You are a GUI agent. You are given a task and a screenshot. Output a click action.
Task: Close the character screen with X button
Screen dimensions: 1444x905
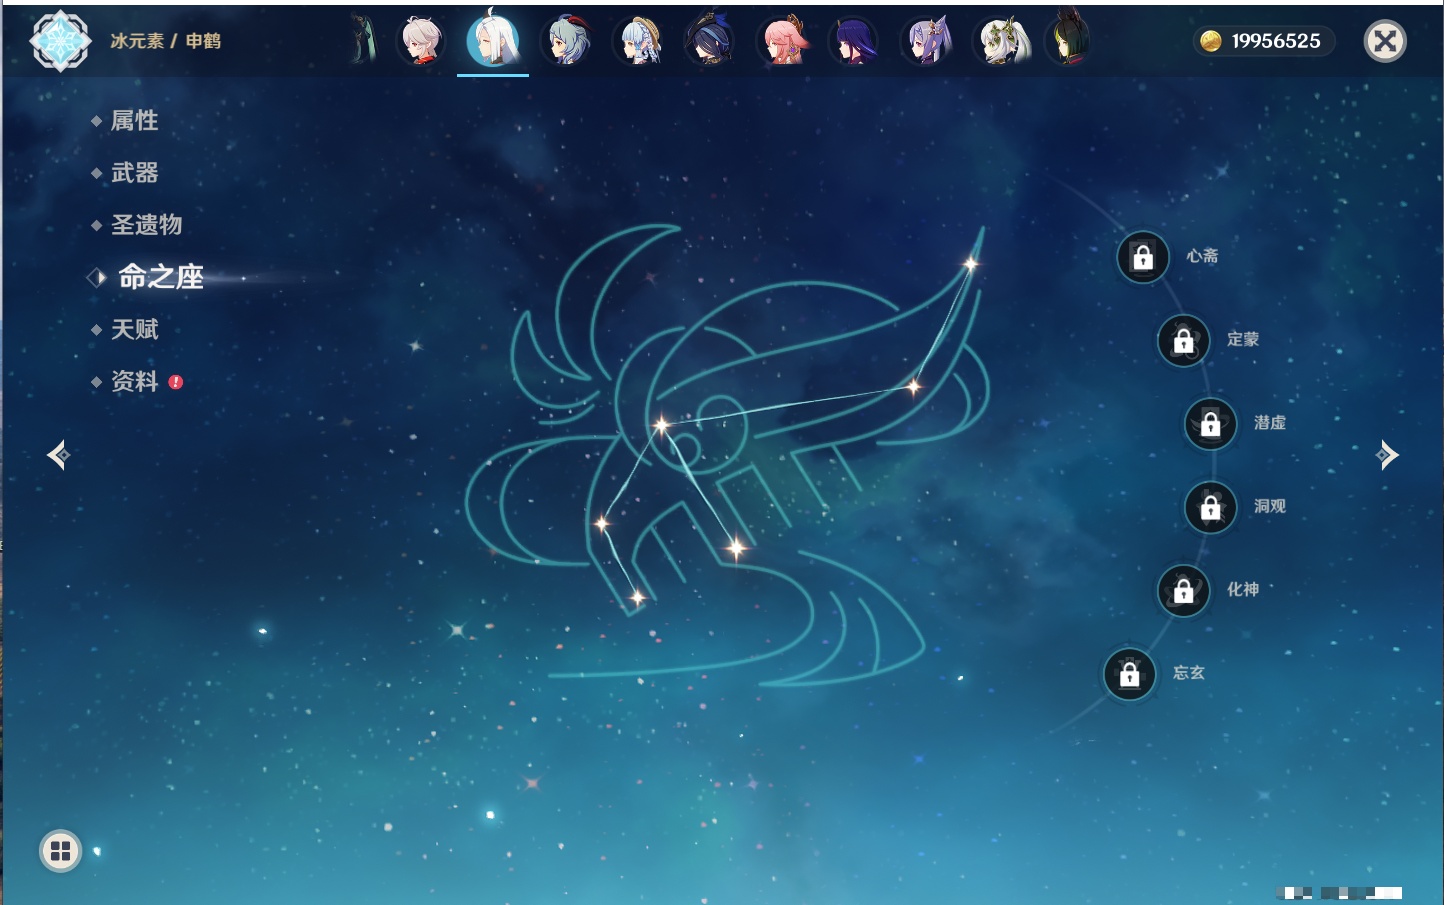pyautogui.click(x=1385, y=41)
